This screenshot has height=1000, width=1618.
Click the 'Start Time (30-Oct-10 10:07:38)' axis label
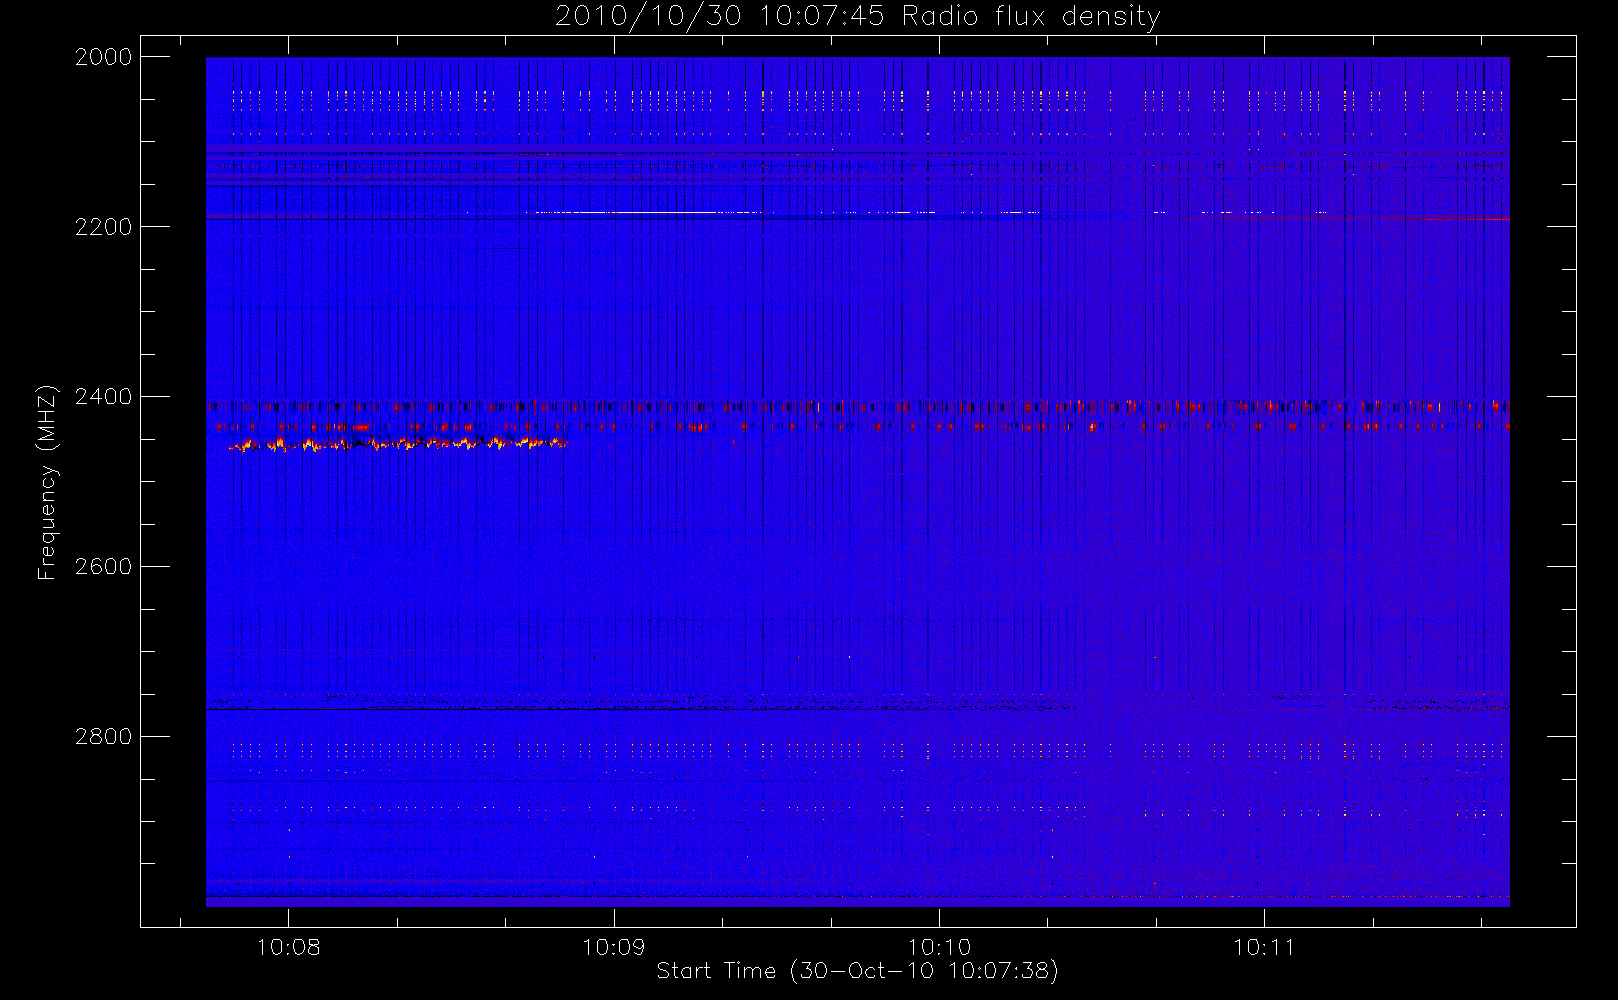pyautogui.click(x=857, y=971)
